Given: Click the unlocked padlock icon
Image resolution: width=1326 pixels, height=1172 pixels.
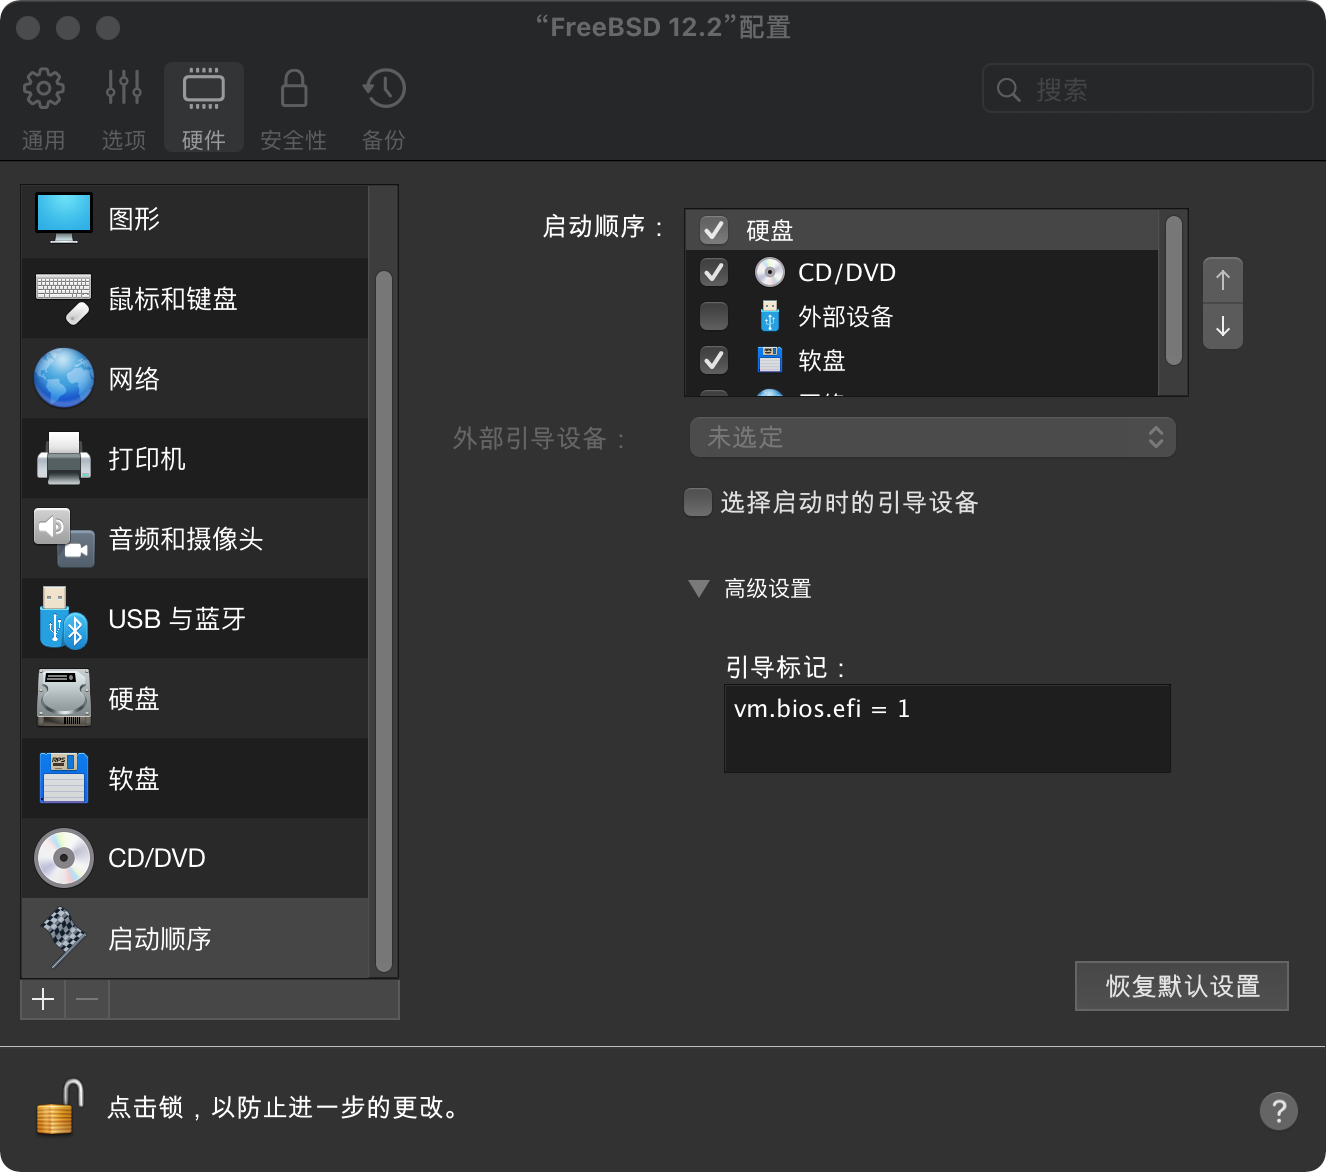Looking at the screenshot, I should tap(59, 1108).
